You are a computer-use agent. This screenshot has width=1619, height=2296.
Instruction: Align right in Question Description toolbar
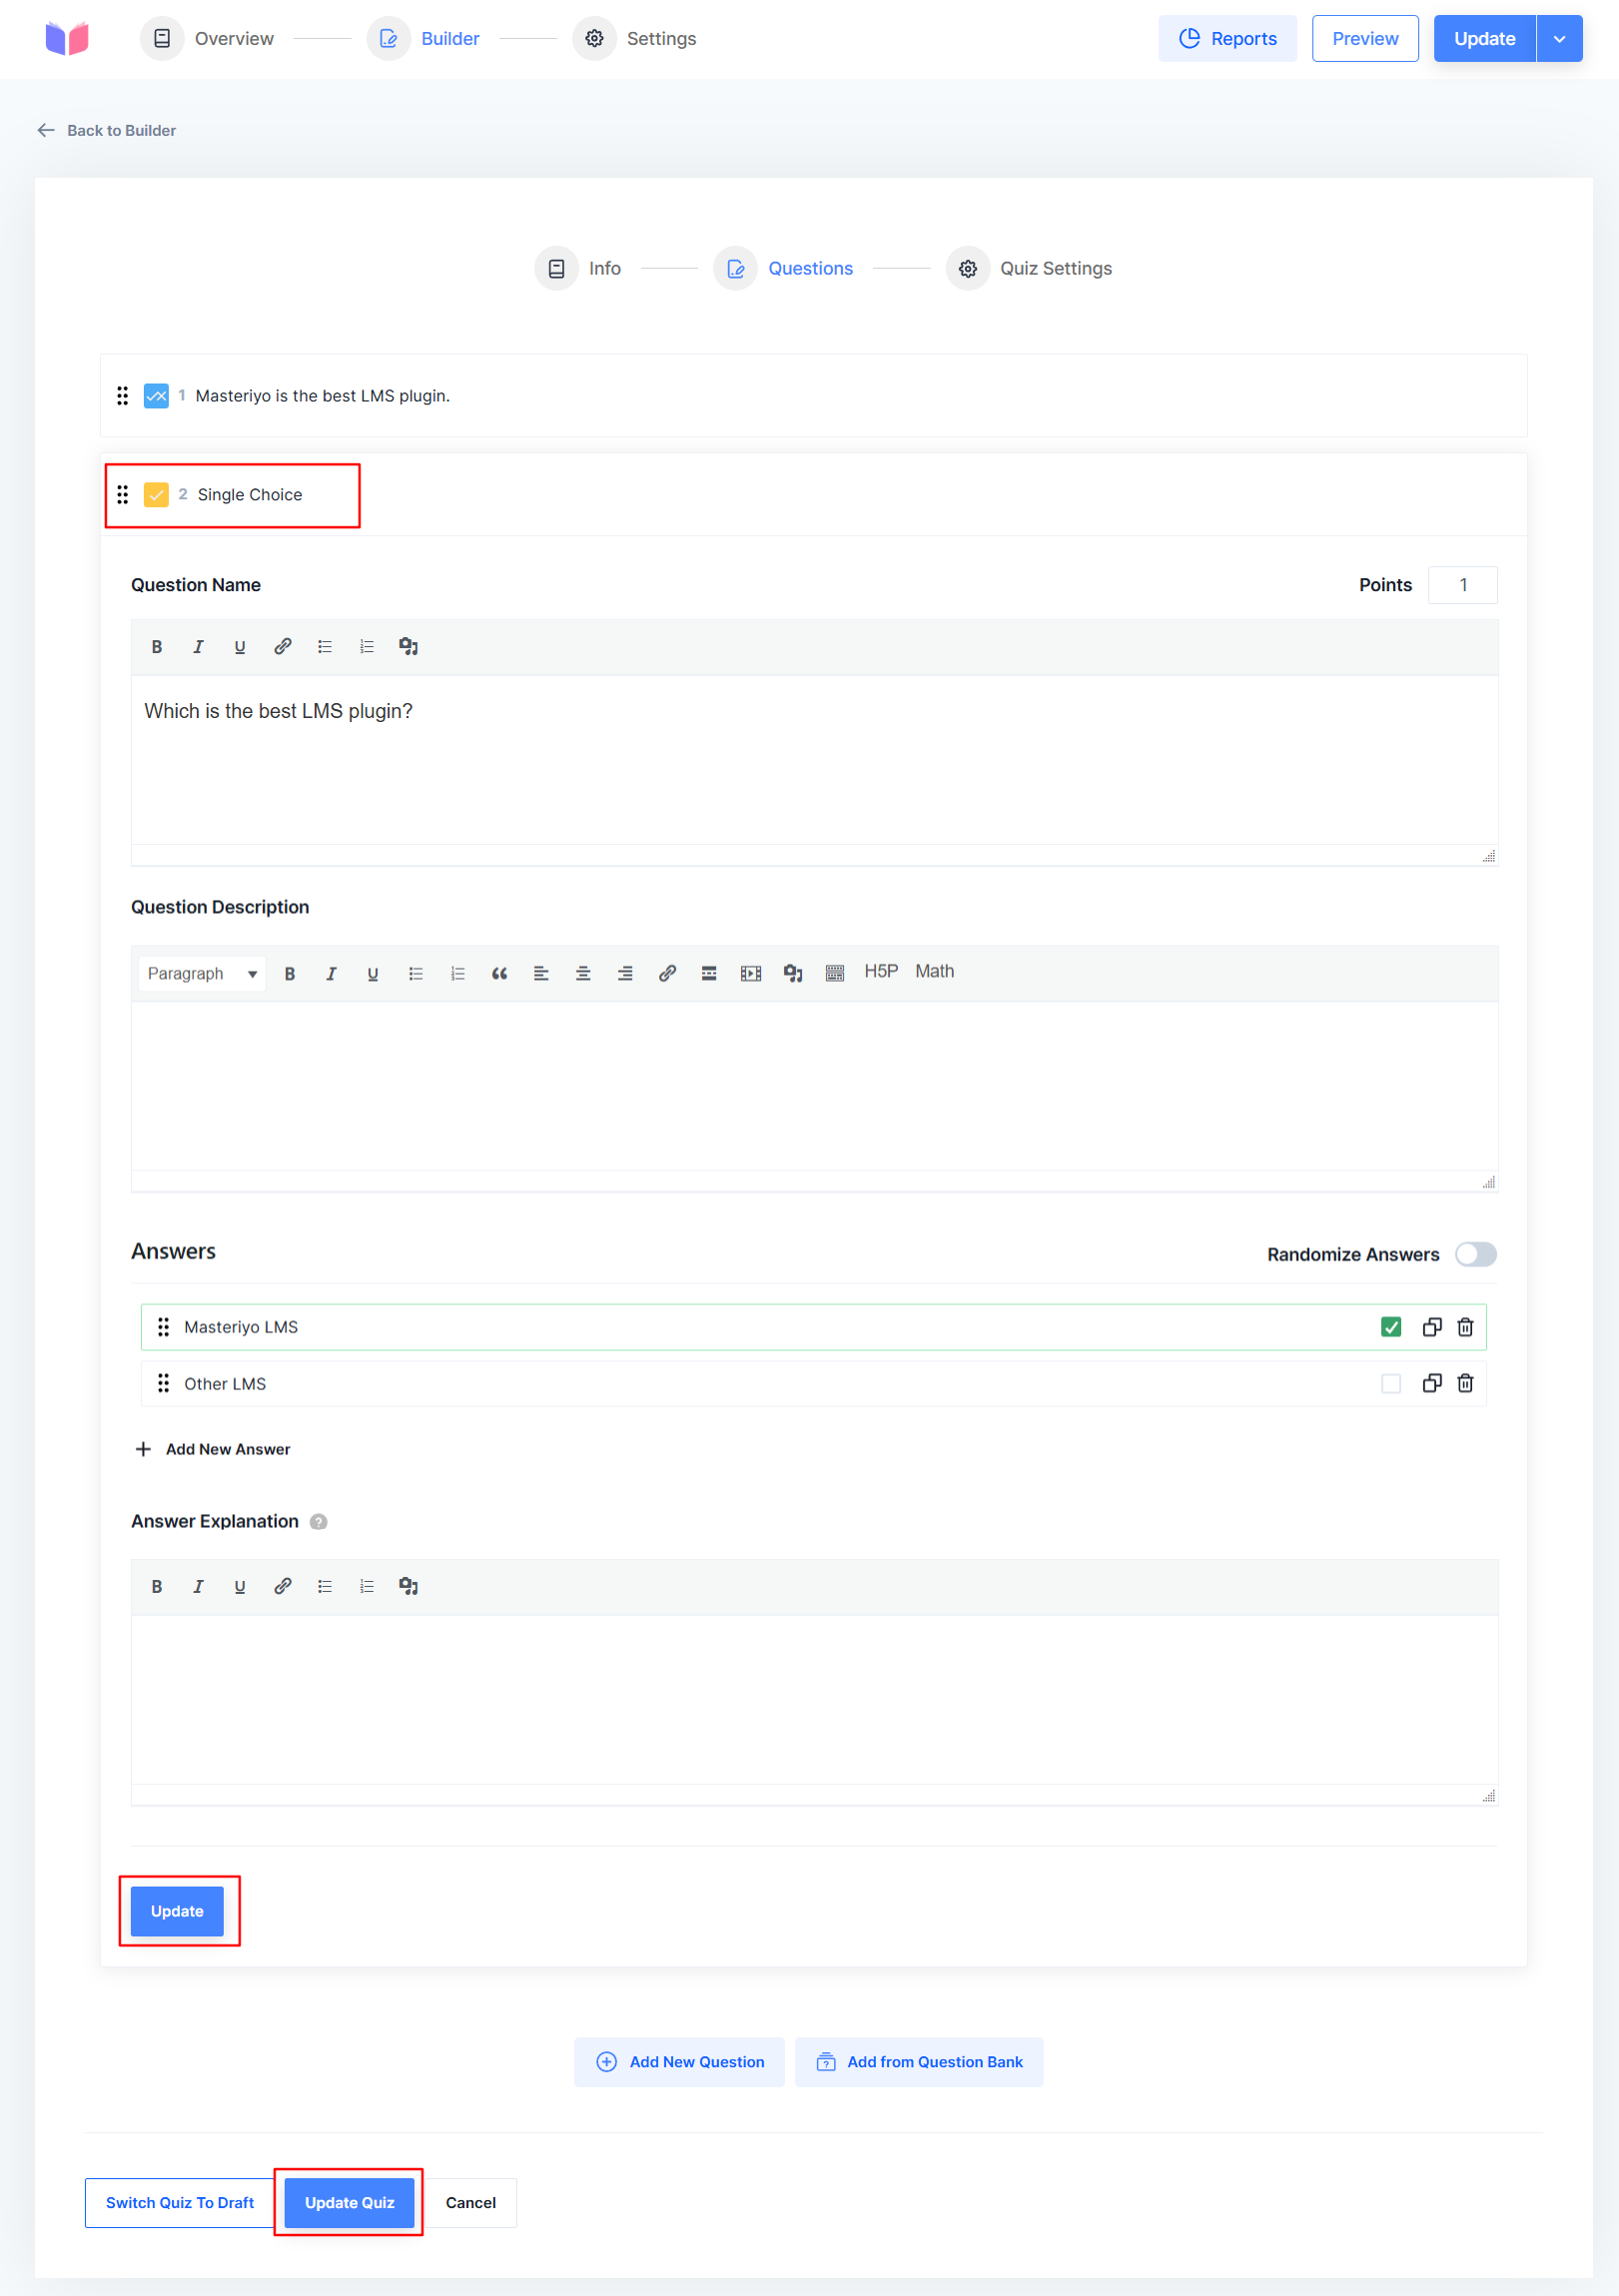click(x=625, y=973)
